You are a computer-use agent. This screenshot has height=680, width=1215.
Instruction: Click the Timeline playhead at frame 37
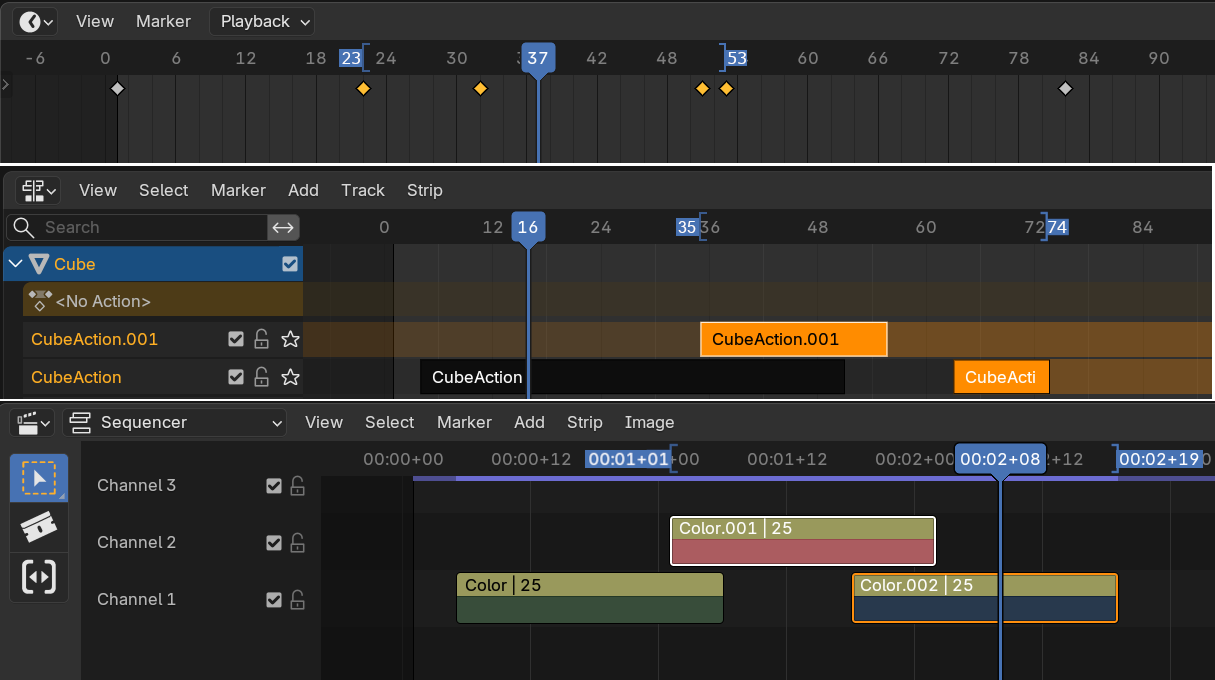coord(538,58)
